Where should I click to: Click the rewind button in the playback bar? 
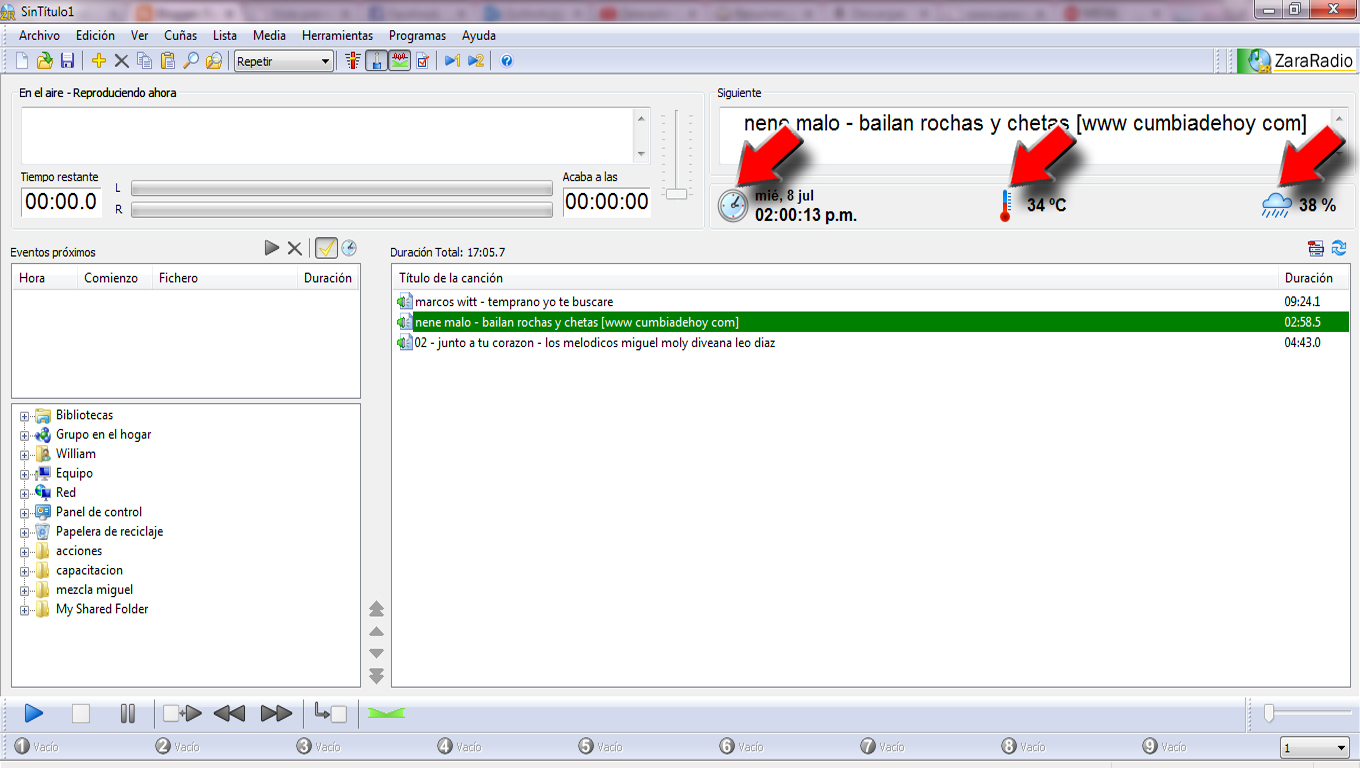click(229, 714)
